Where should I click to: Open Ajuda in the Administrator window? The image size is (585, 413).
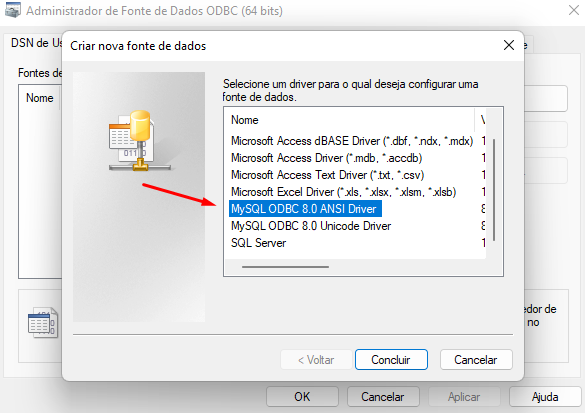coord(545,397)
